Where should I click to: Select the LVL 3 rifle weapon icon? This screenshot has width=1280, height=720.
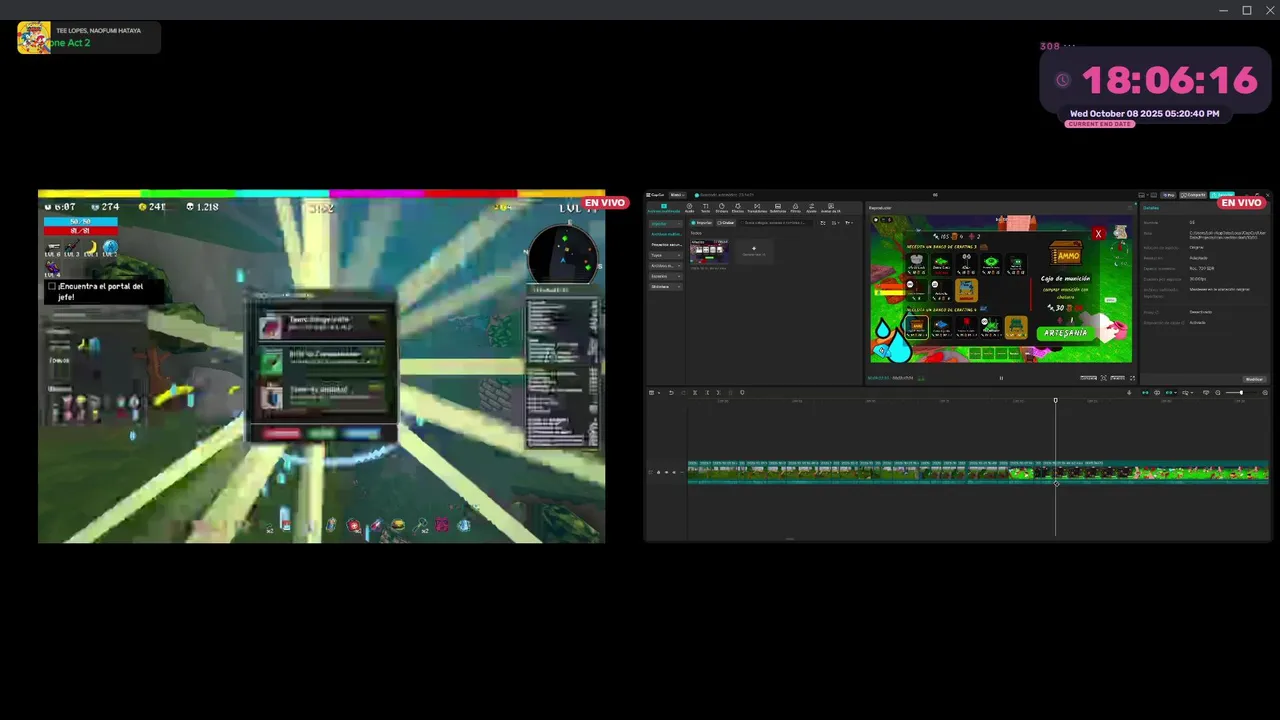coord(72,247)
